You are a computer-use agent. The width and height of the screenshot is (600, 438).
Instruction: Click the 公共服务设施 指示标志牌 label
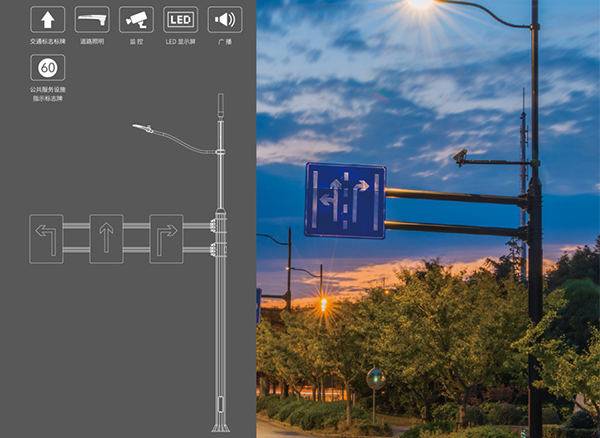(x=48, y=95)
